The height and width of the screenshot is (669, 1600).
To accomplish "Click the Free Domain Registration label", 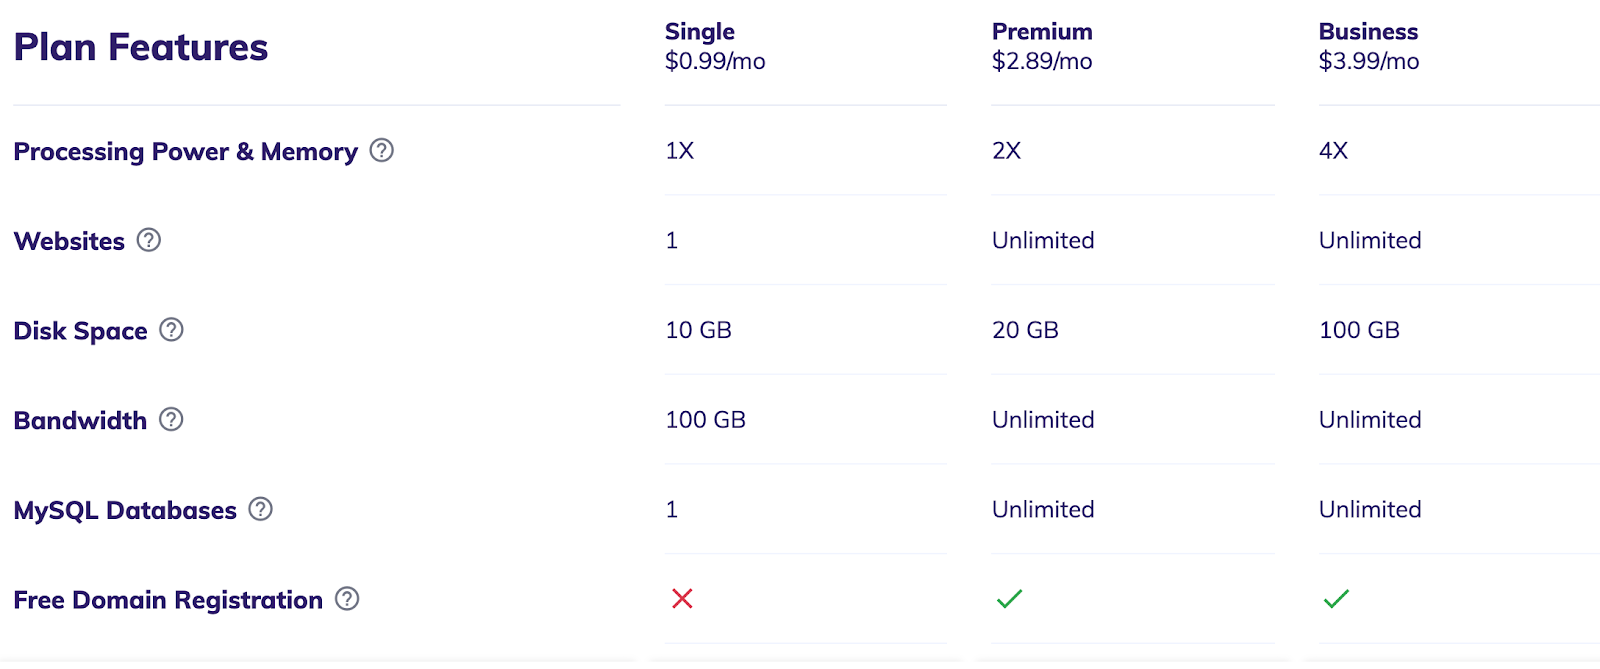I will [168, 600].
